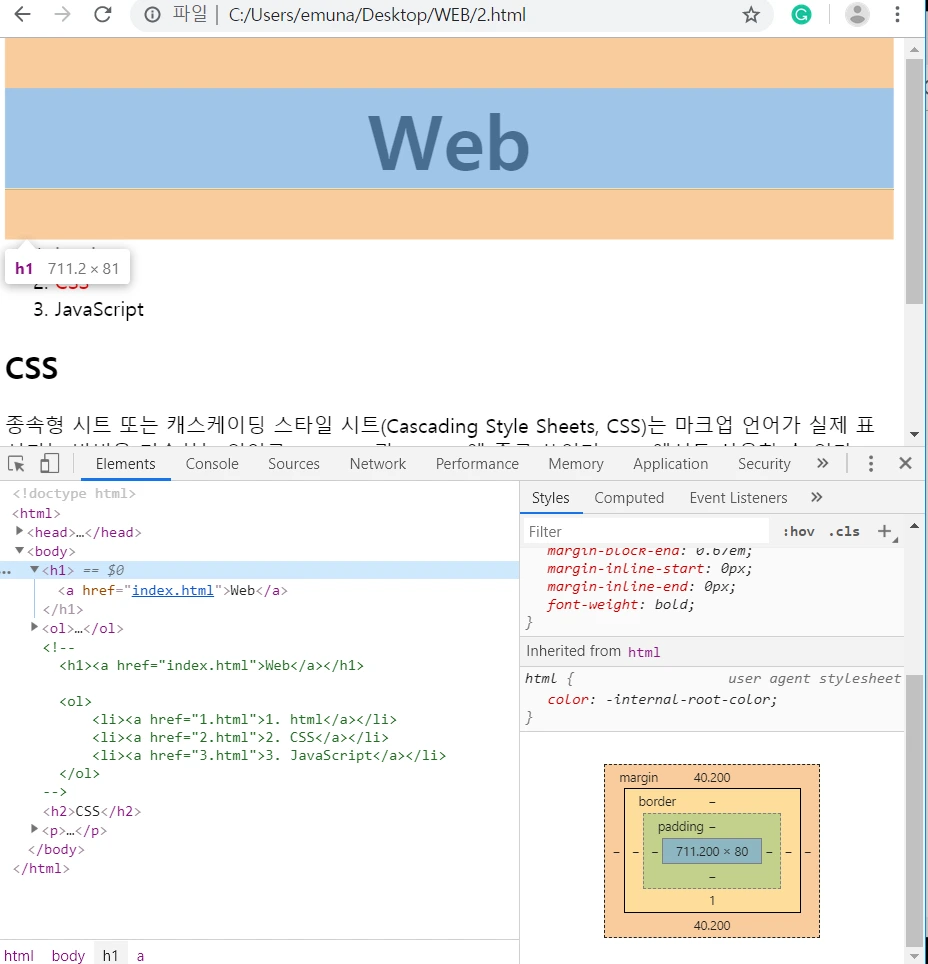Click the color: -internal-root-color property
The width and height of the screenshot is (928, 964).
[662, 700]
